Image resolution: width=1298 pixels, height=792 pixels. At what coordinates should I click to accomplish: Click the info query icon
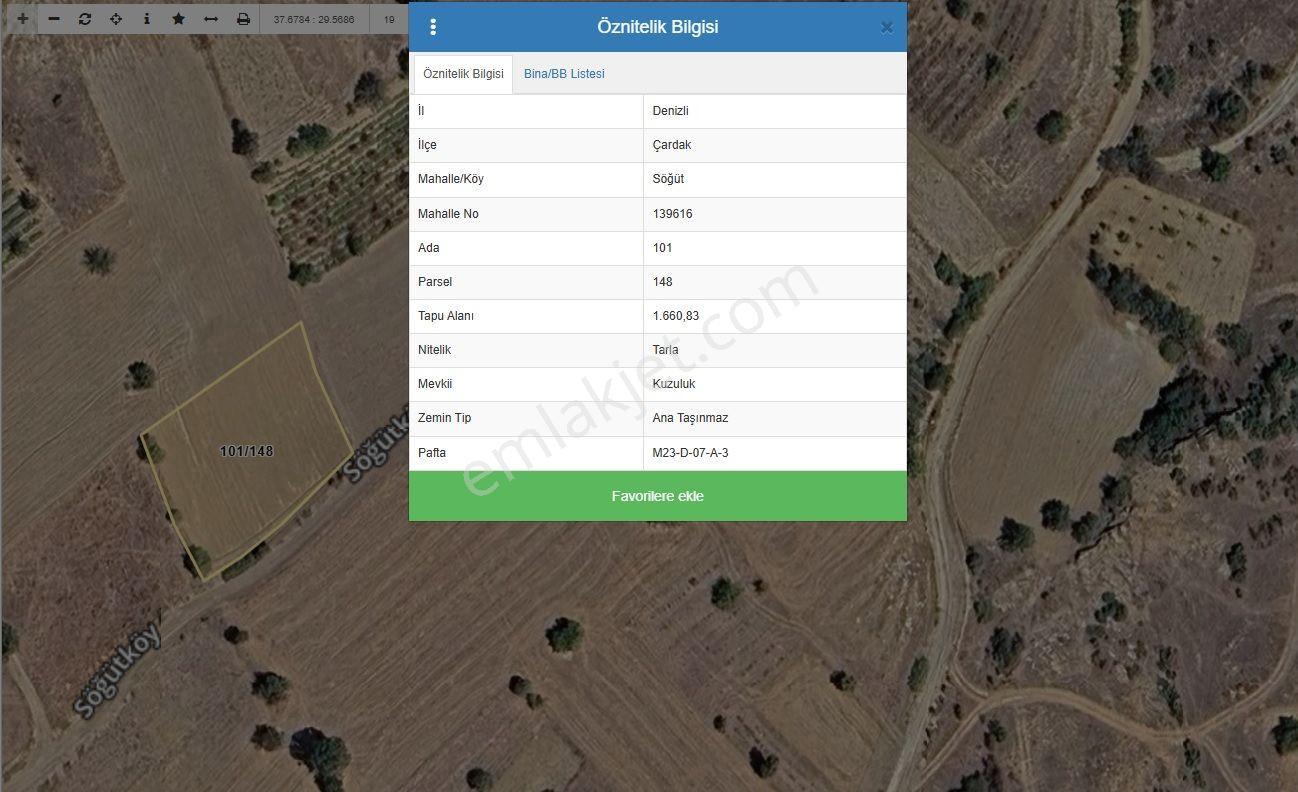(x=147, y=19)
